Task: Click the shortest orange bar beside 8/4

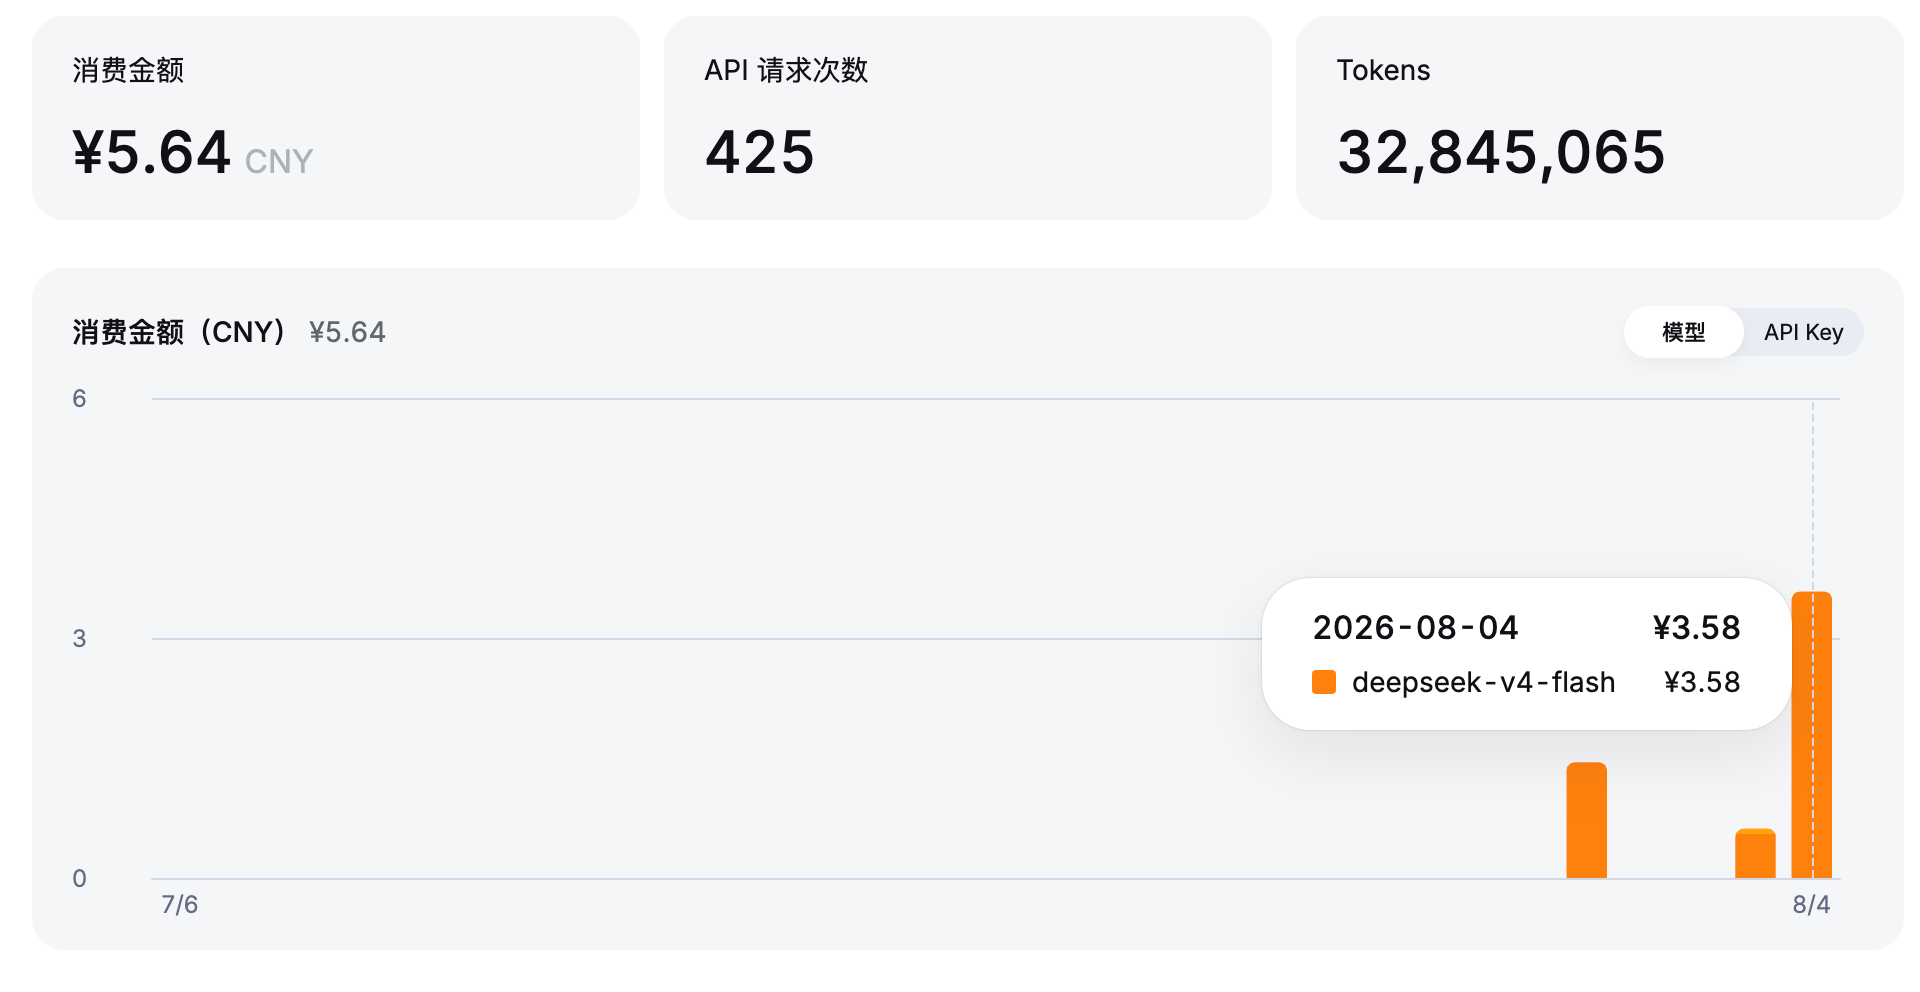Action: [1755, 853]
